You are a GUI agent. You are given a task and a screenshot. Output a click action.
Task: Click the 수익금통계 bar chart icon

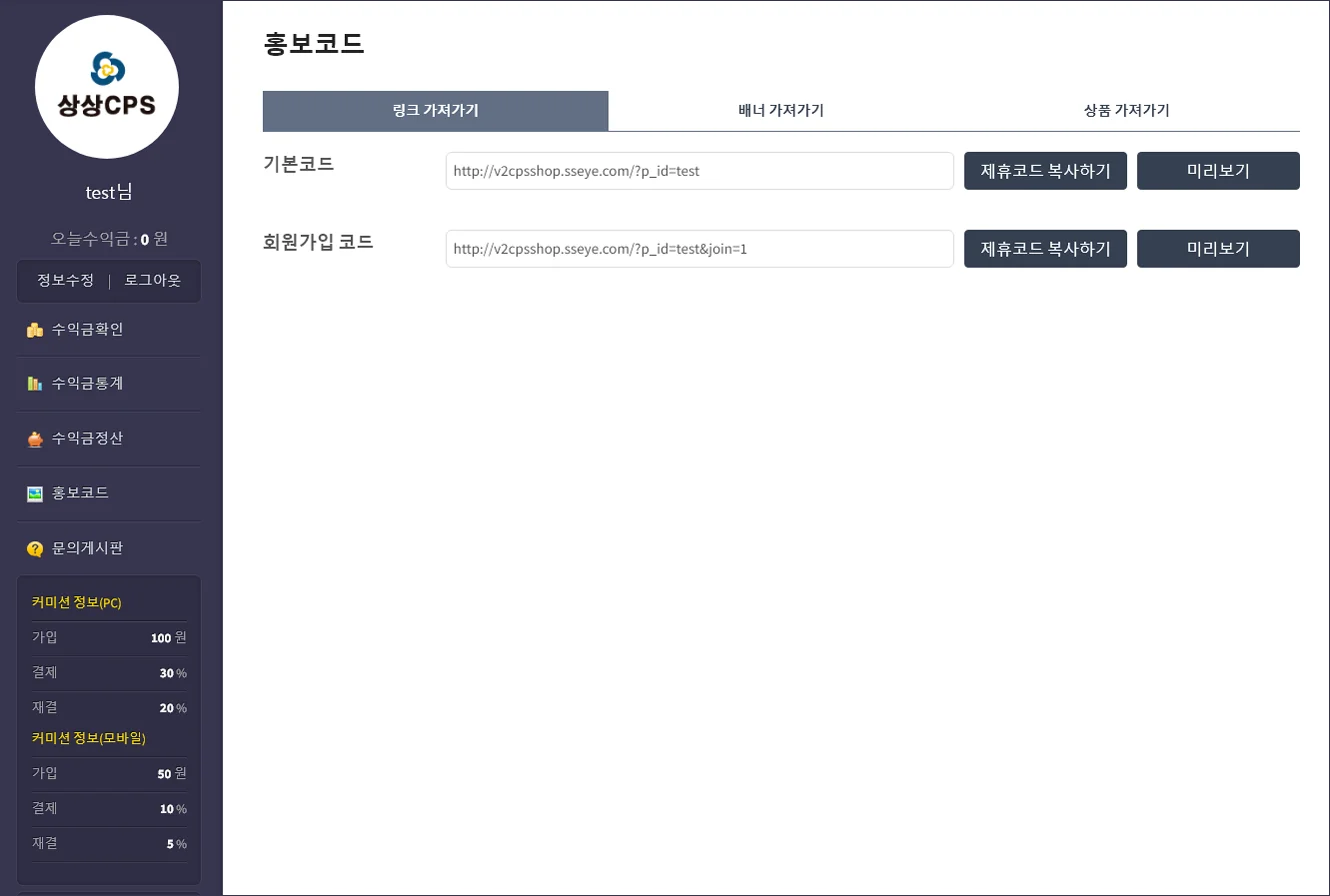35,383
